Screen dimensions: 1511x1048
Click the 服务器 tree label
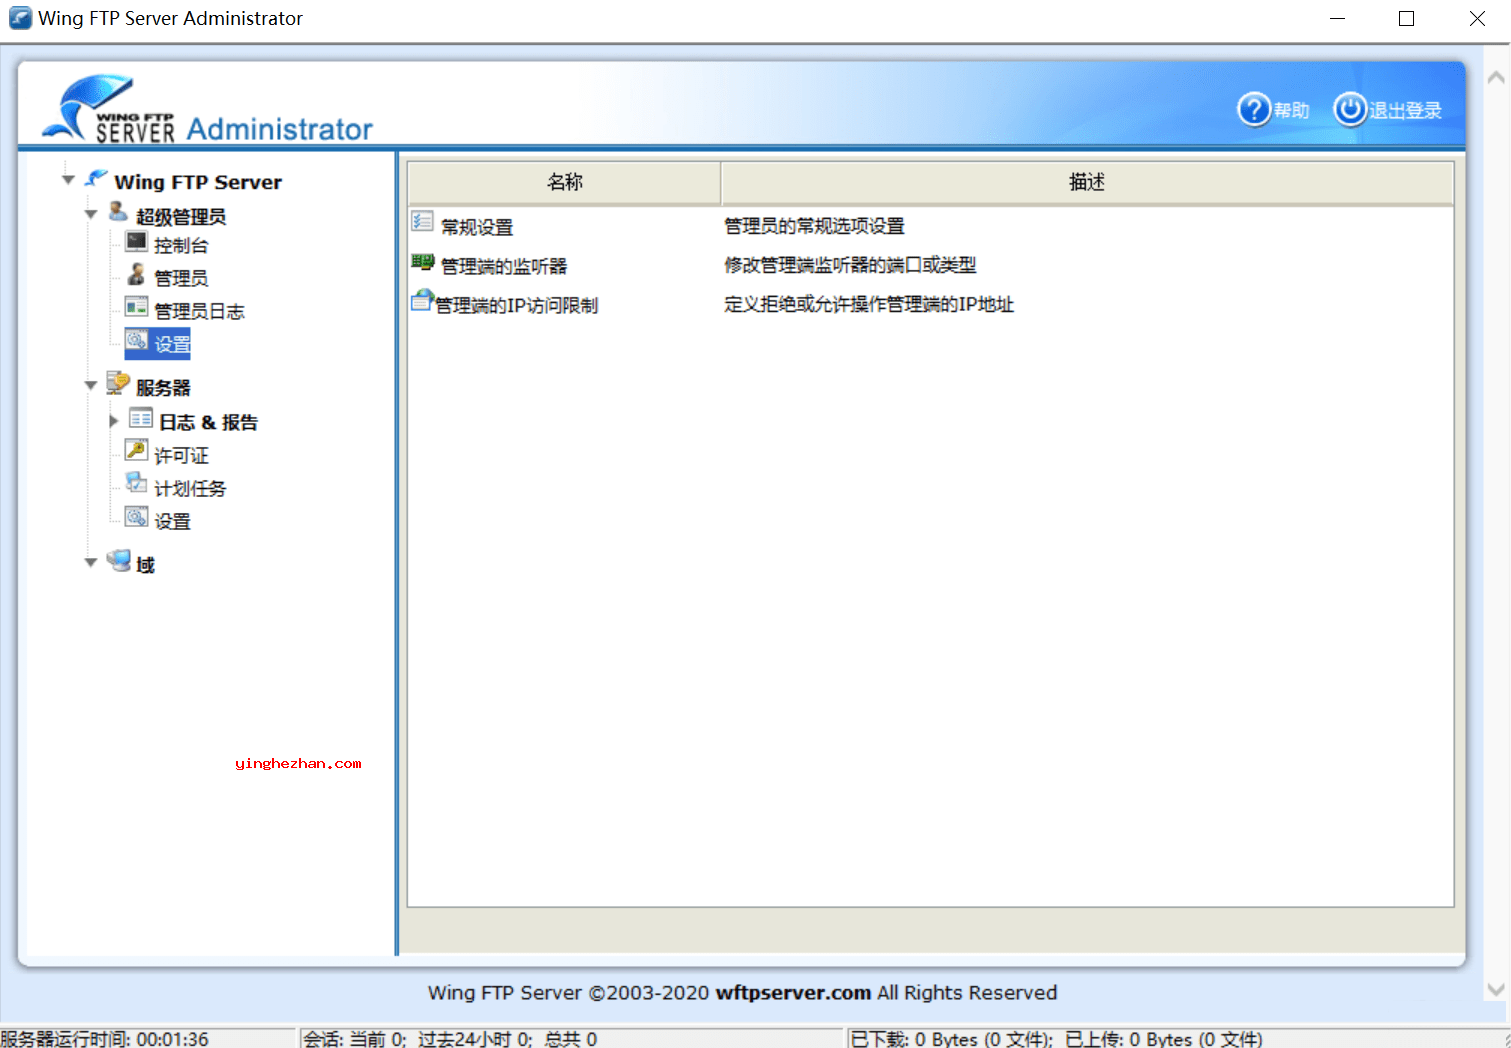tap(163, 388)
